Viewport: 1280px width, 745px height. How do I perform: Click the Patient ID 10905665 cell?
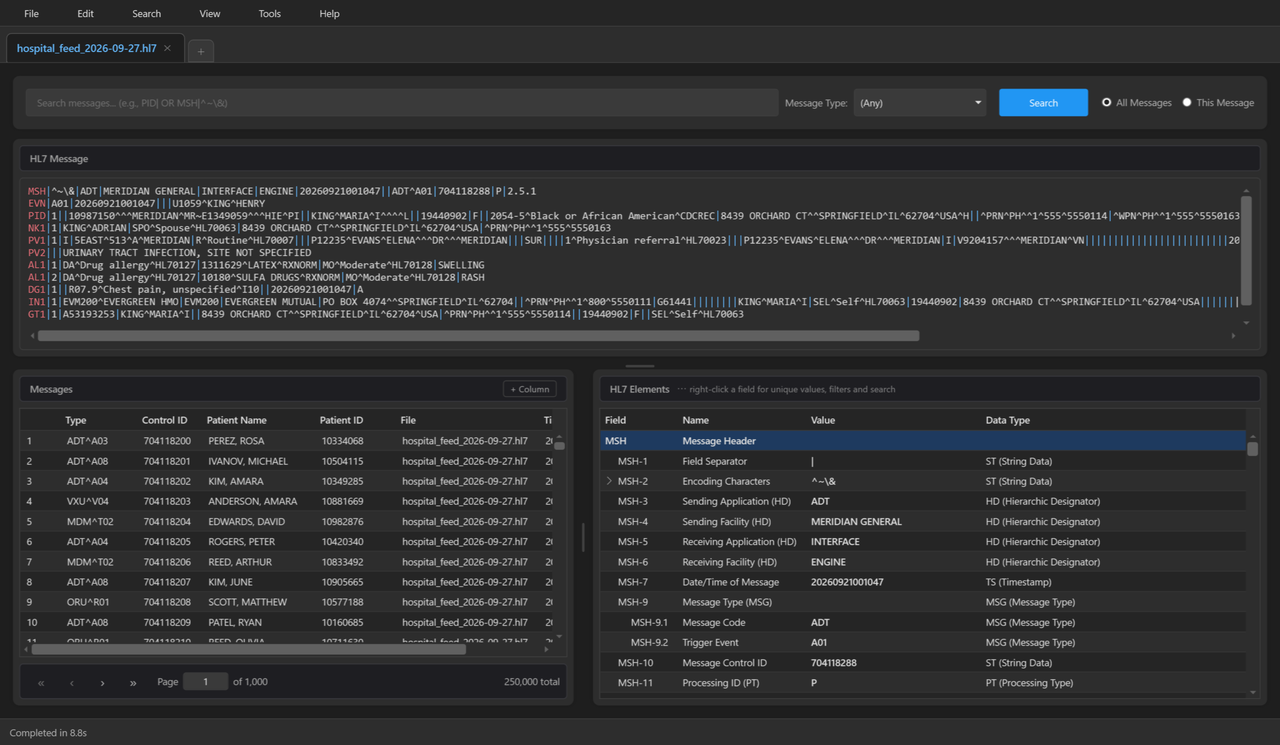coord(342,582)
